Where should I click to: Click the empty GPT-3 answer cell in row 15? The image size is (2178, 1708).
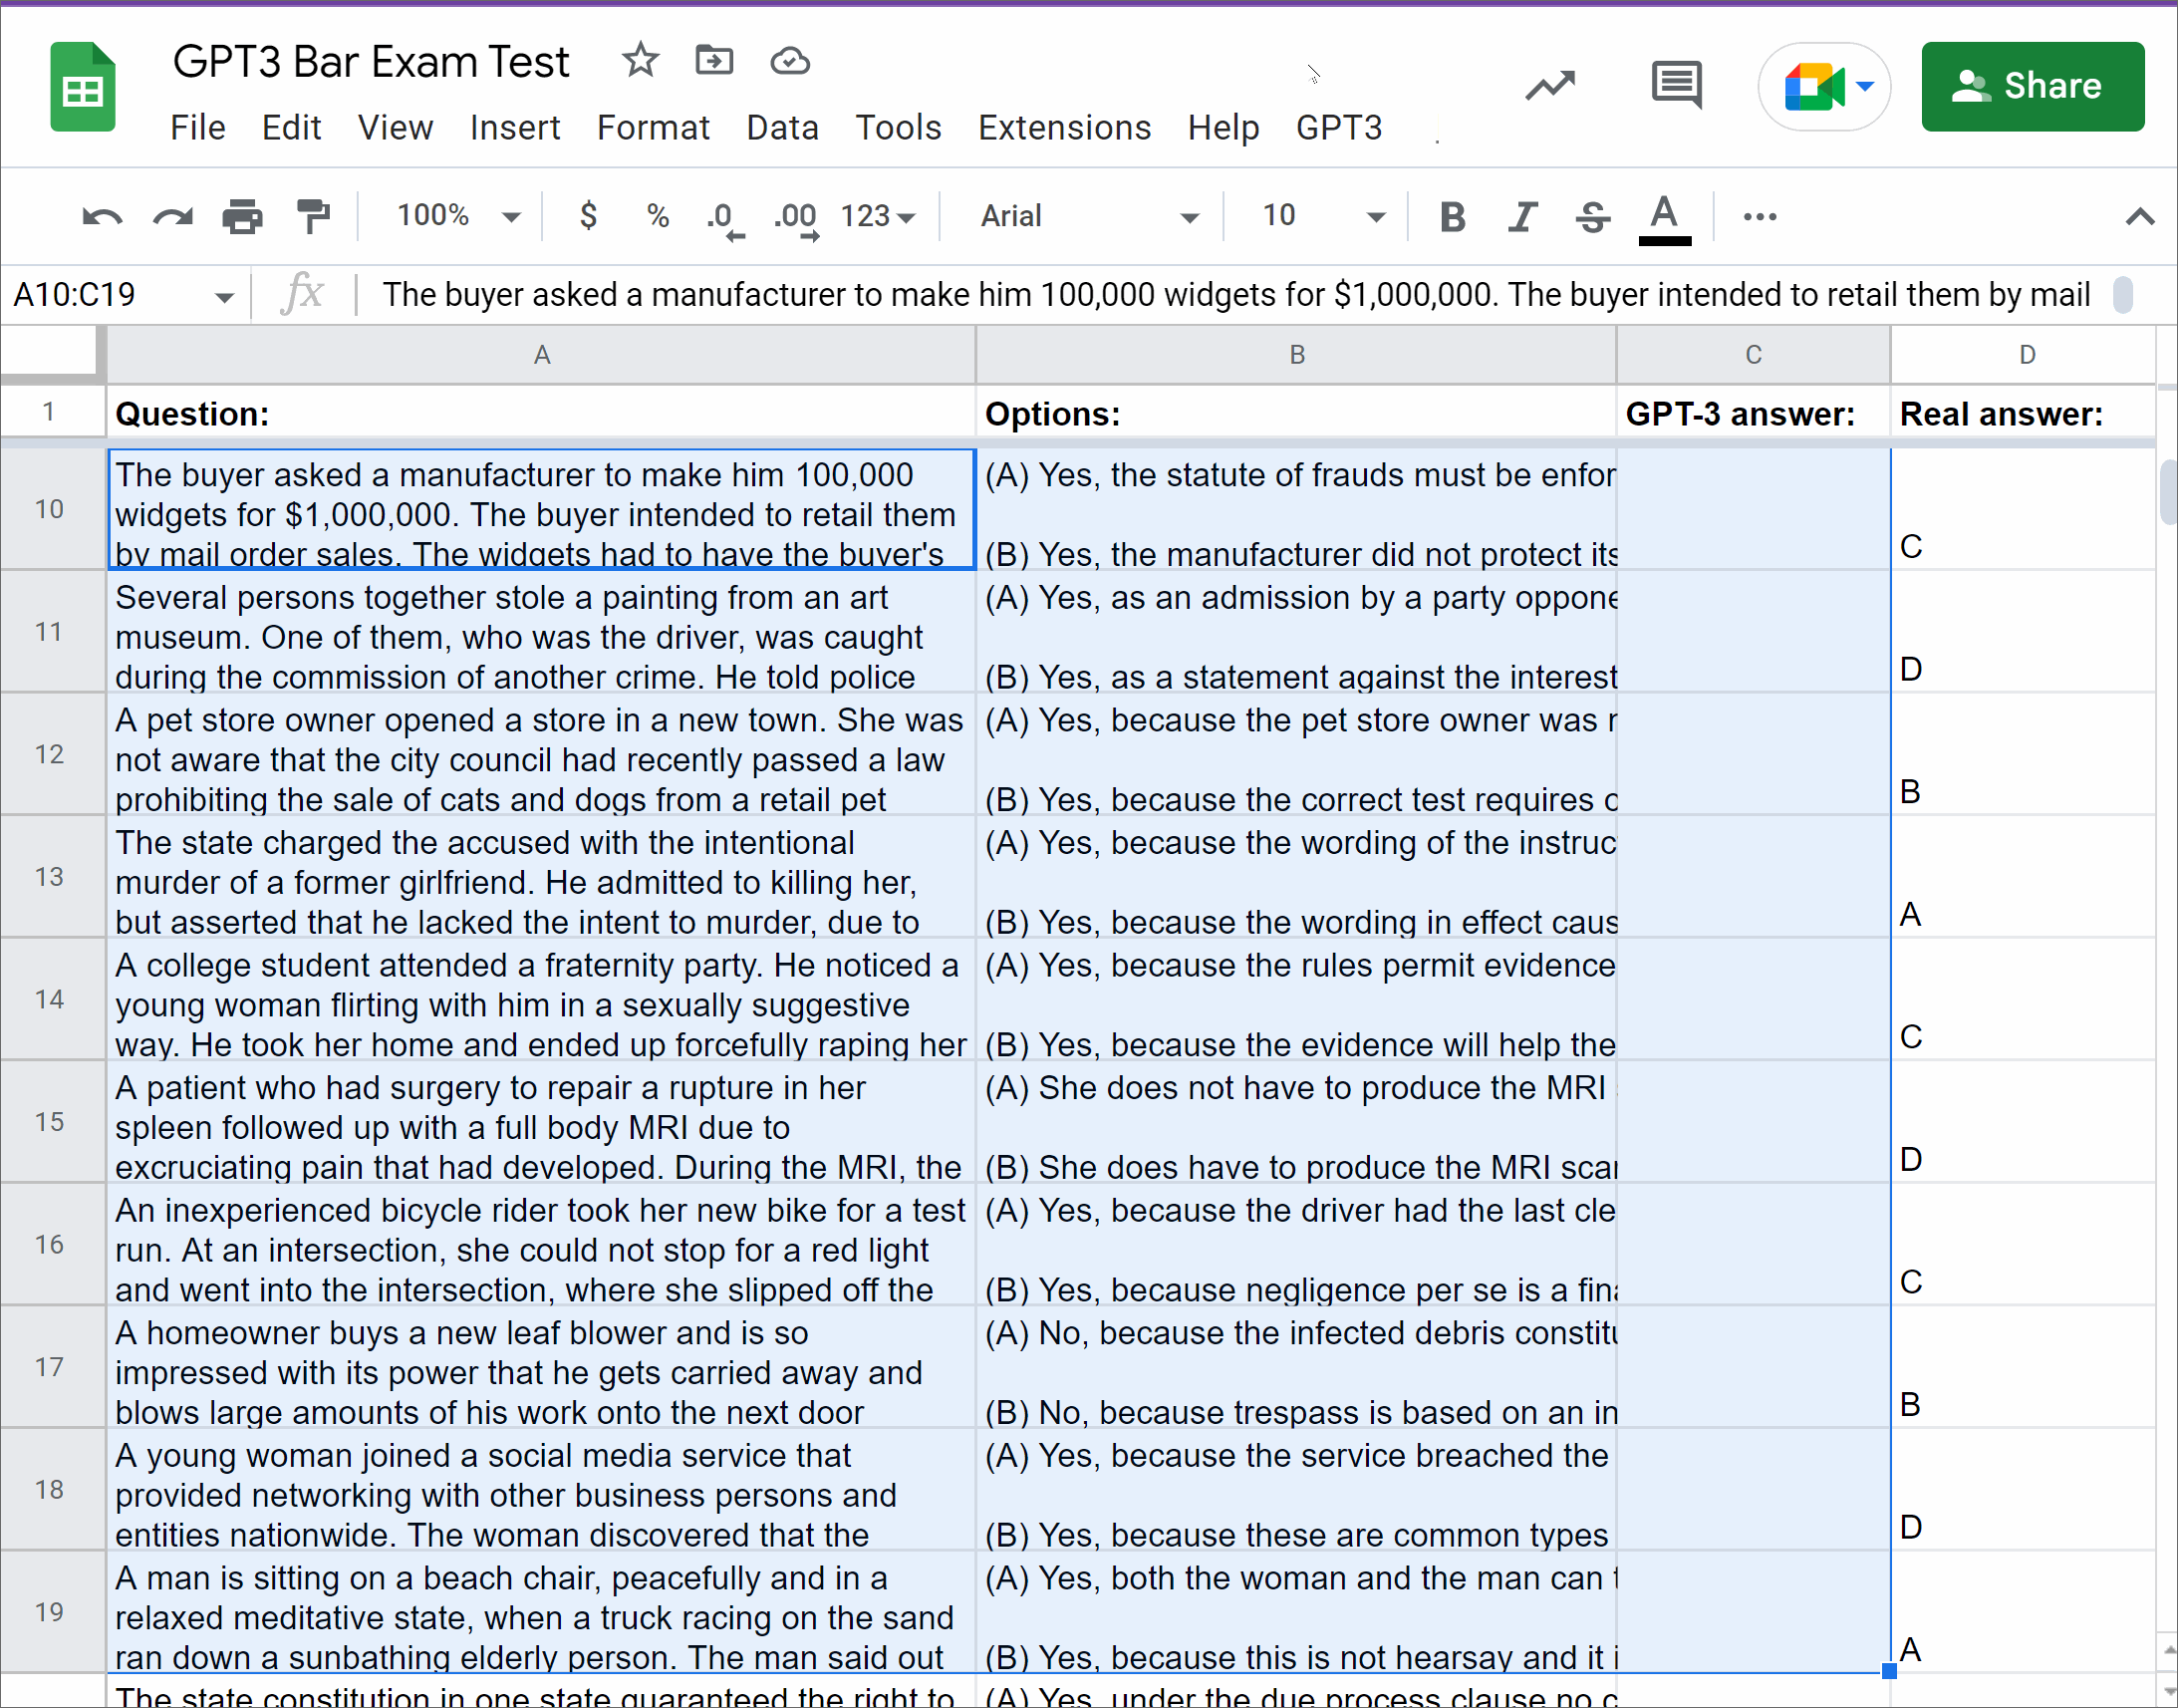point(1753,1123)
